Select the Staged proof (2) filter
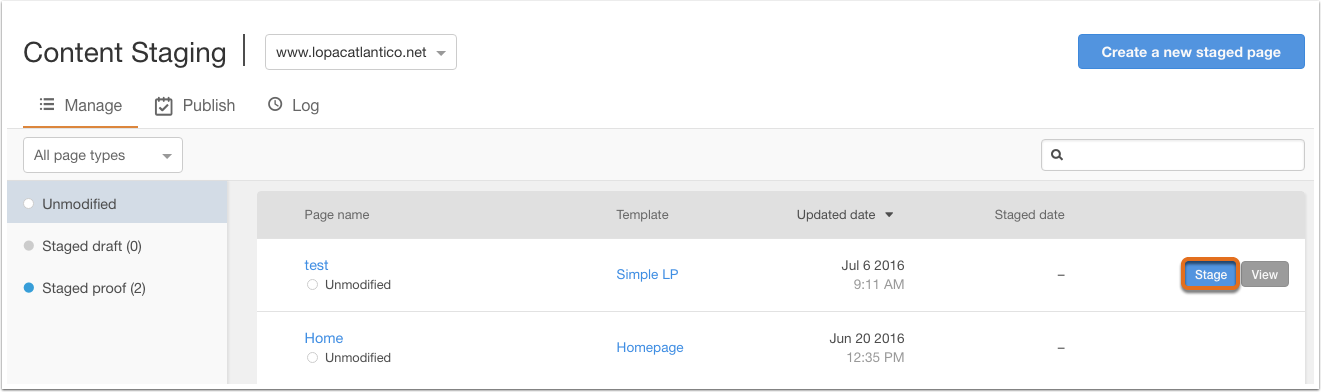Screen dimensions: 1321x392 tap(117, 288)
